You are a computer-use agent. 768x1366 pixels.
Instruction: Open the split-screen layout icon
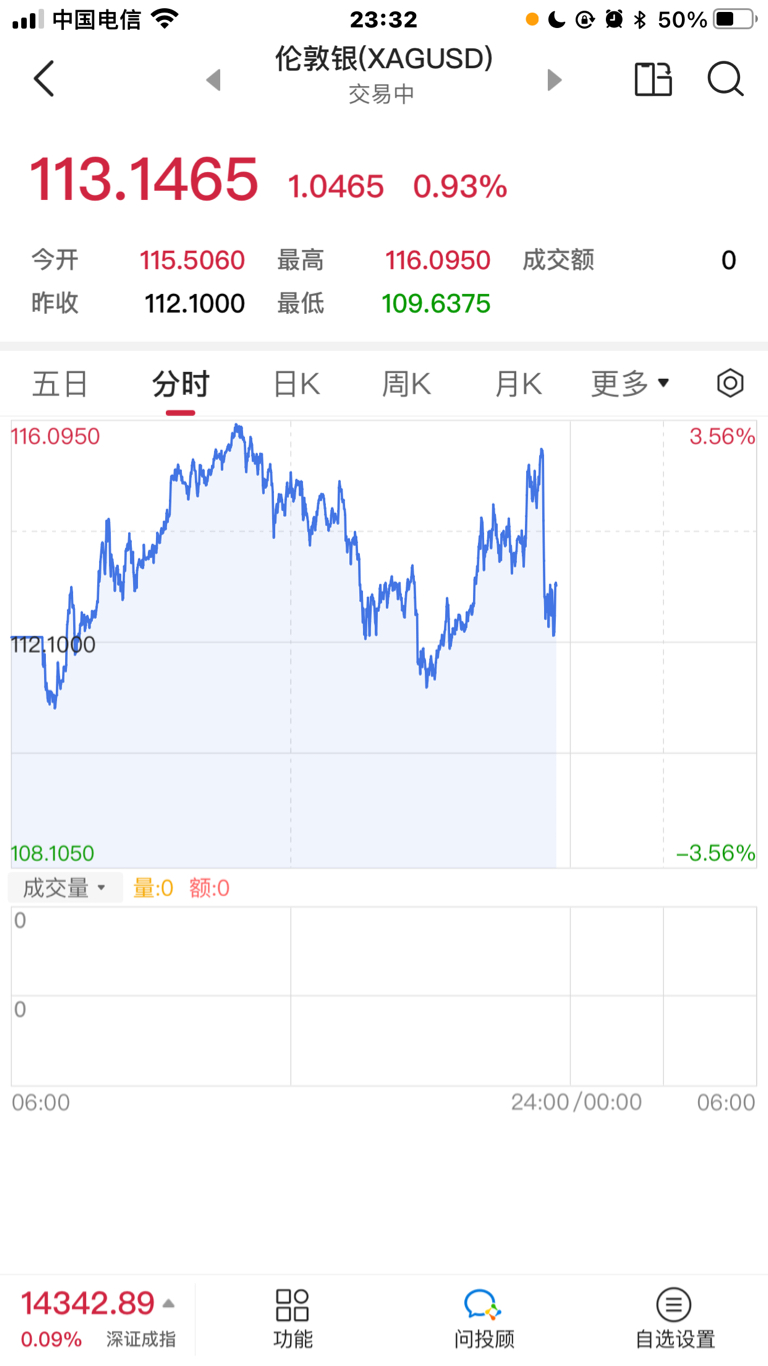coord(653,79)
